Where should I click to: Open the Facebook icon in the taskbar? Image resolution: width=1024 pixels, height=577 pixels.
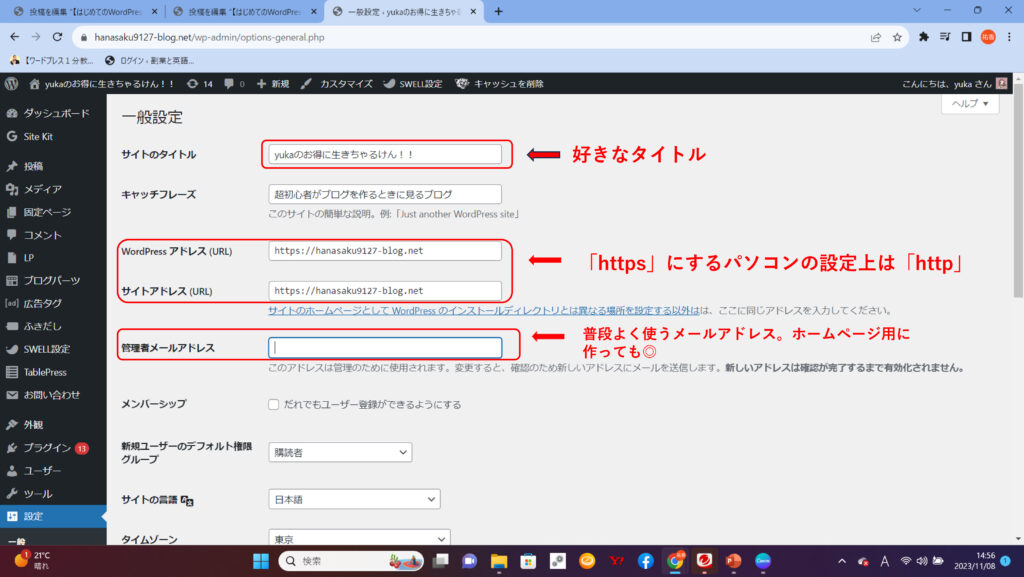(645, 561)
